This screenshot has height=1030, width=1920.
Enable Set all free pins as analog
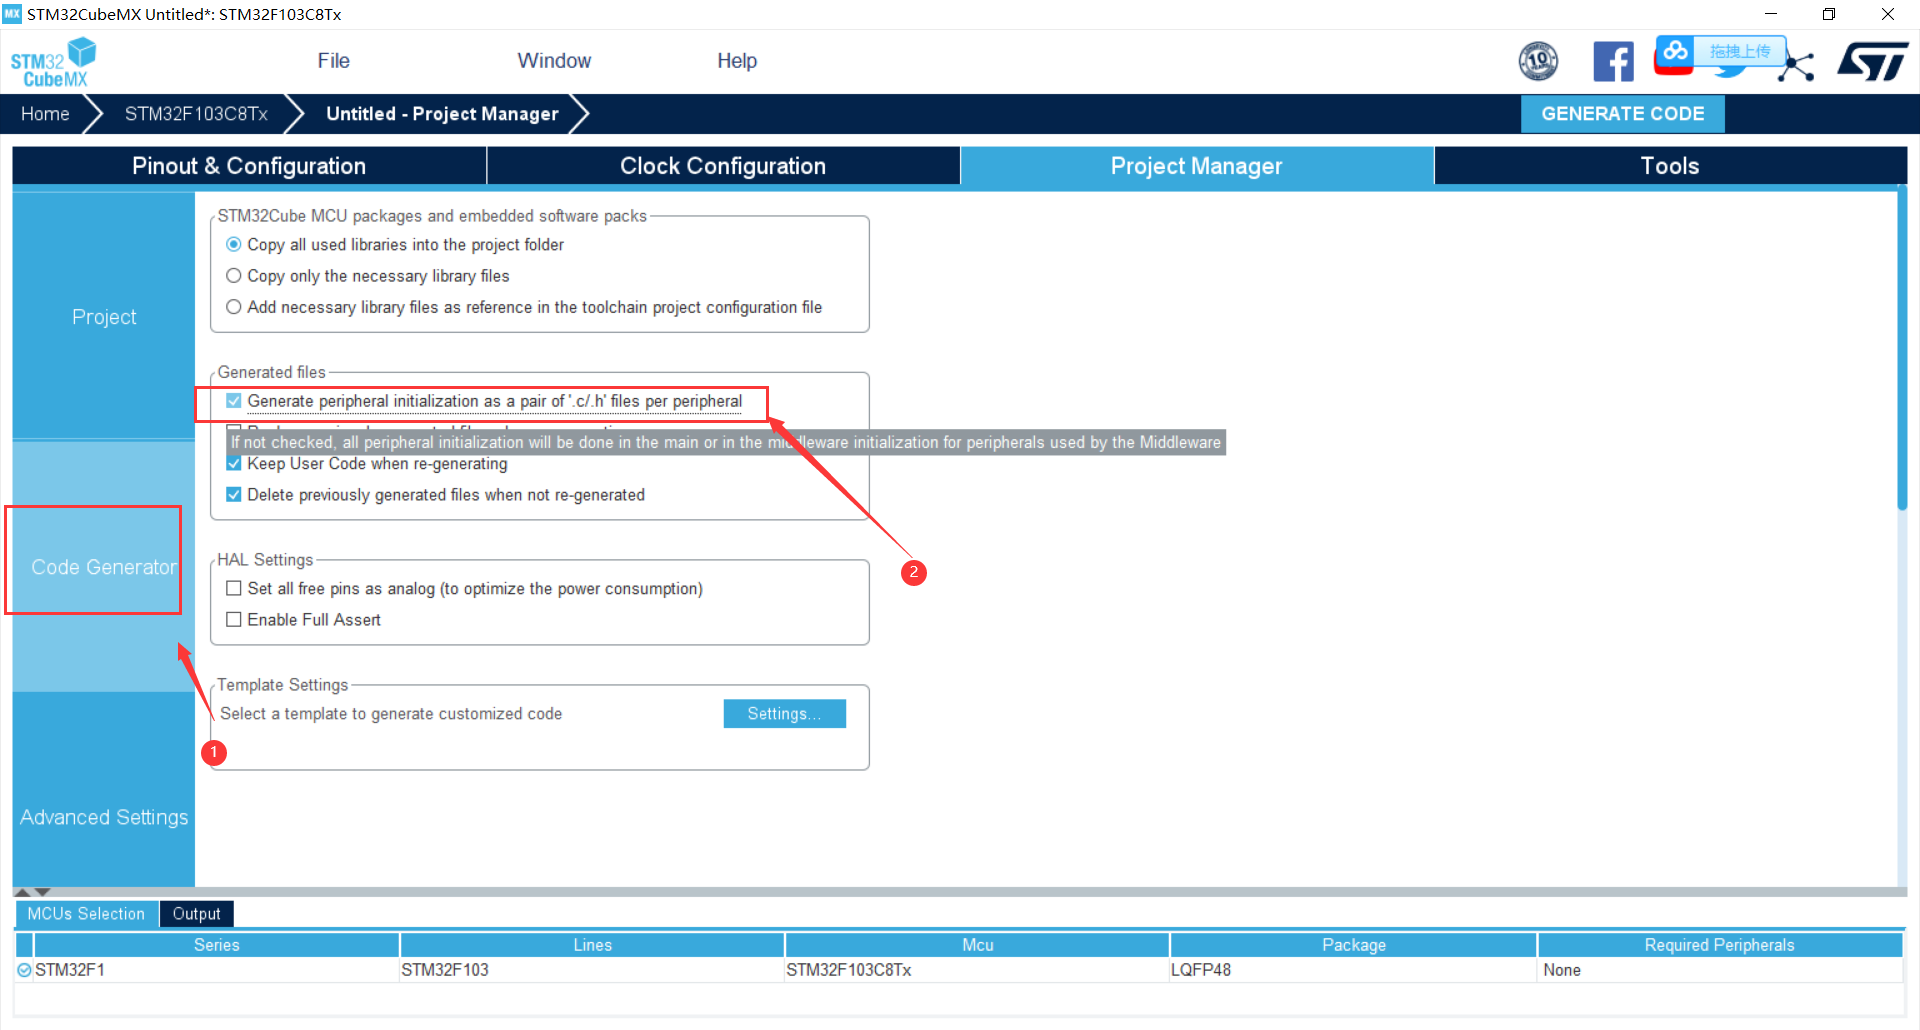click(x=233, y=588)
